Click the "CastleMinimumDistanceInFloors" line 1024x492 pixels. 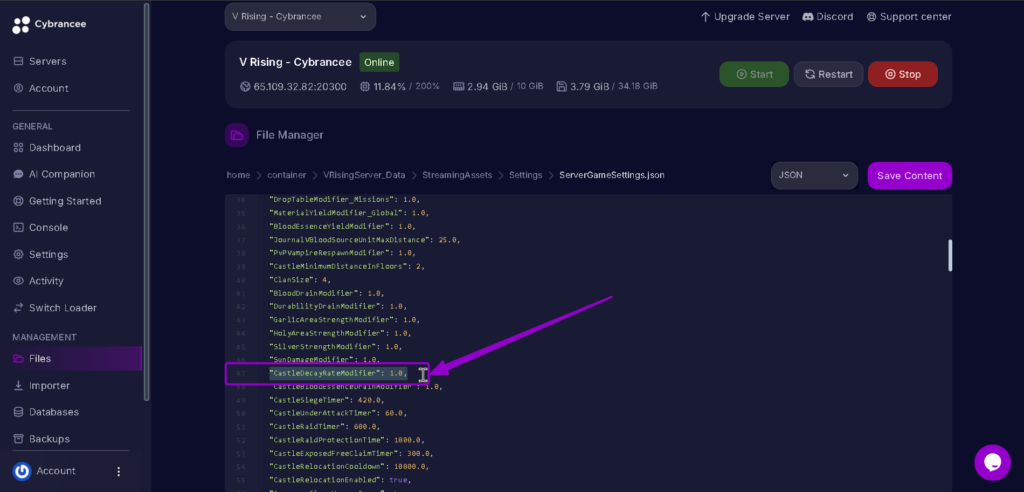(x=346, y=267)
